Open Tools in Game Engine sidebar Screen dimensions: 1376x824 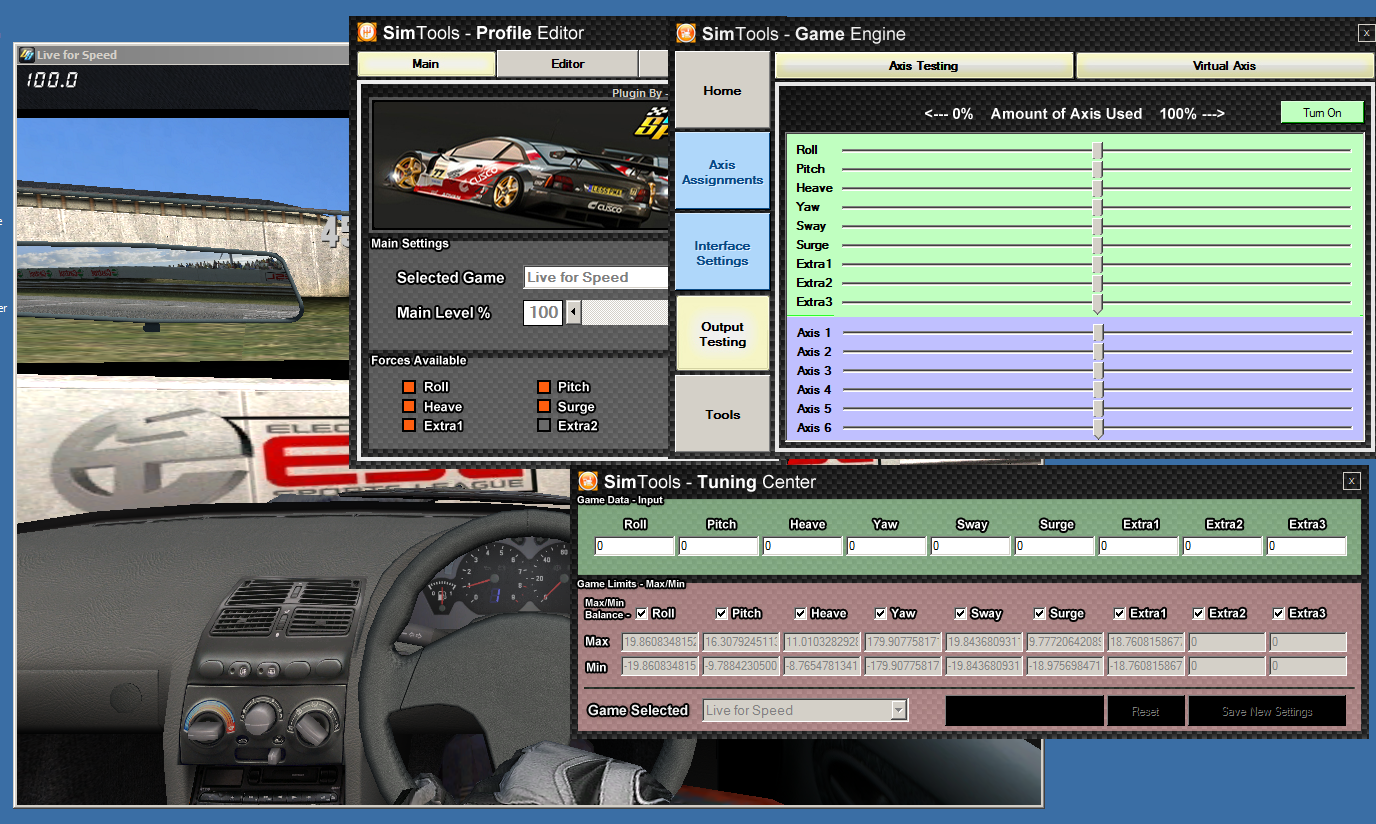[722, 414]
